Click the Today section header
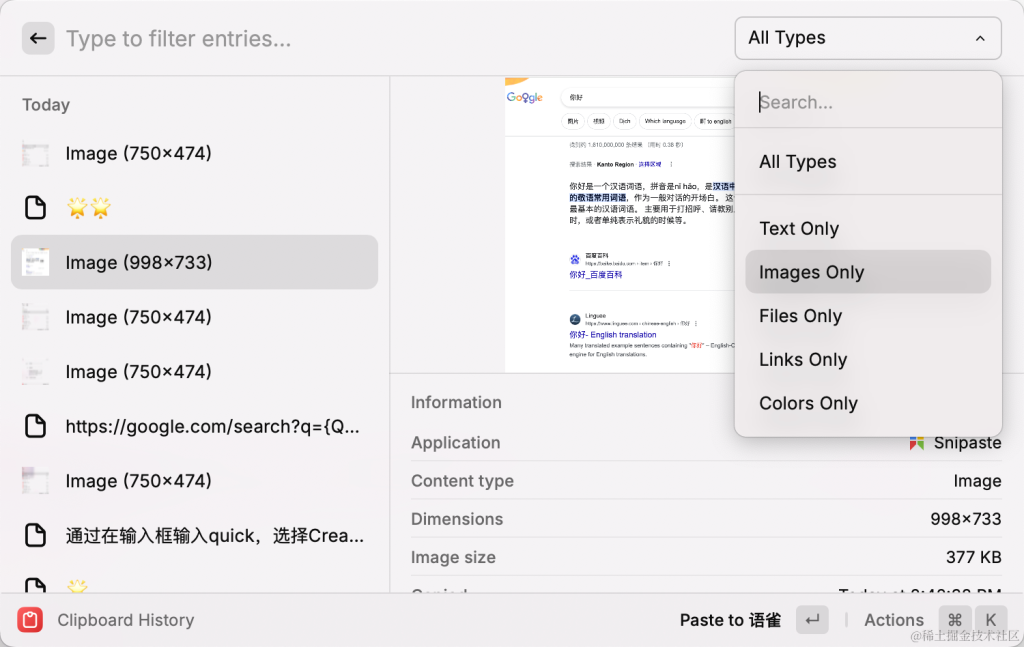Screen dimensions: 1024x647 tap(46, 104)
